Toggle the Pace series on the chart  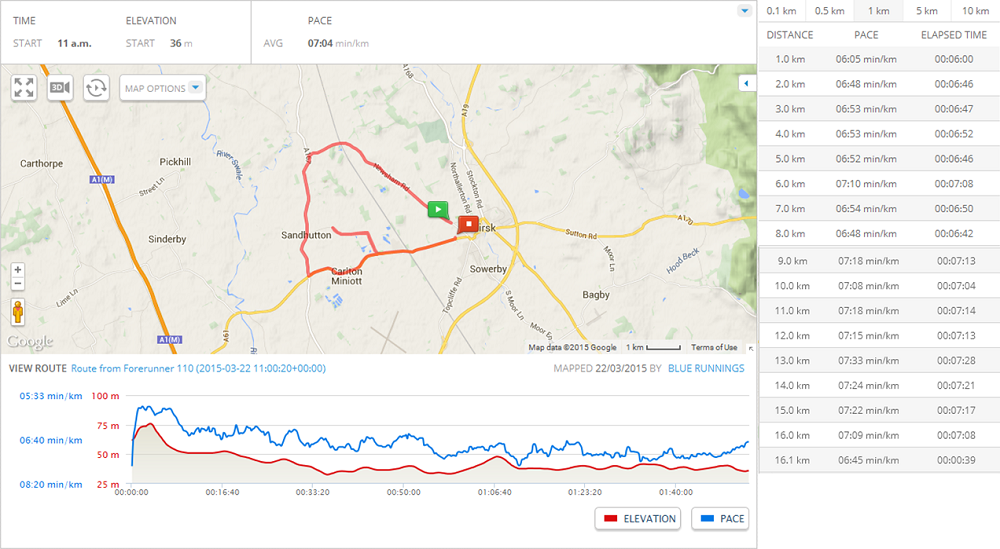point(720,519)
